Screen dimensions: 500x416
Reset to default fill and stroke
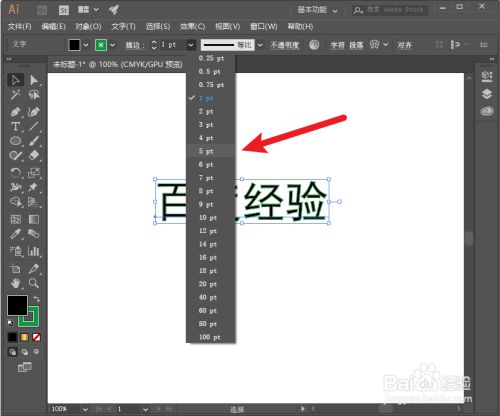coord(10,323)
